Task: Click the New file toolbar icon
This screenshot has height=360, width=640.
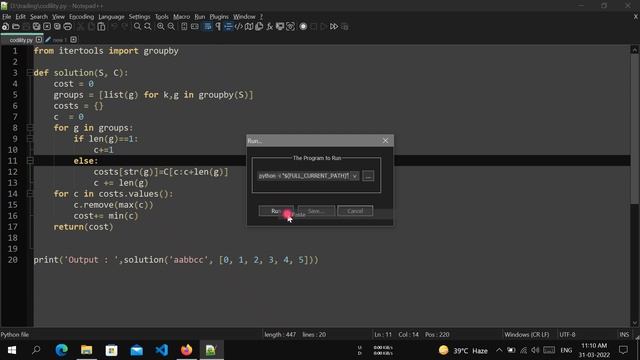Action: point(5,27)
